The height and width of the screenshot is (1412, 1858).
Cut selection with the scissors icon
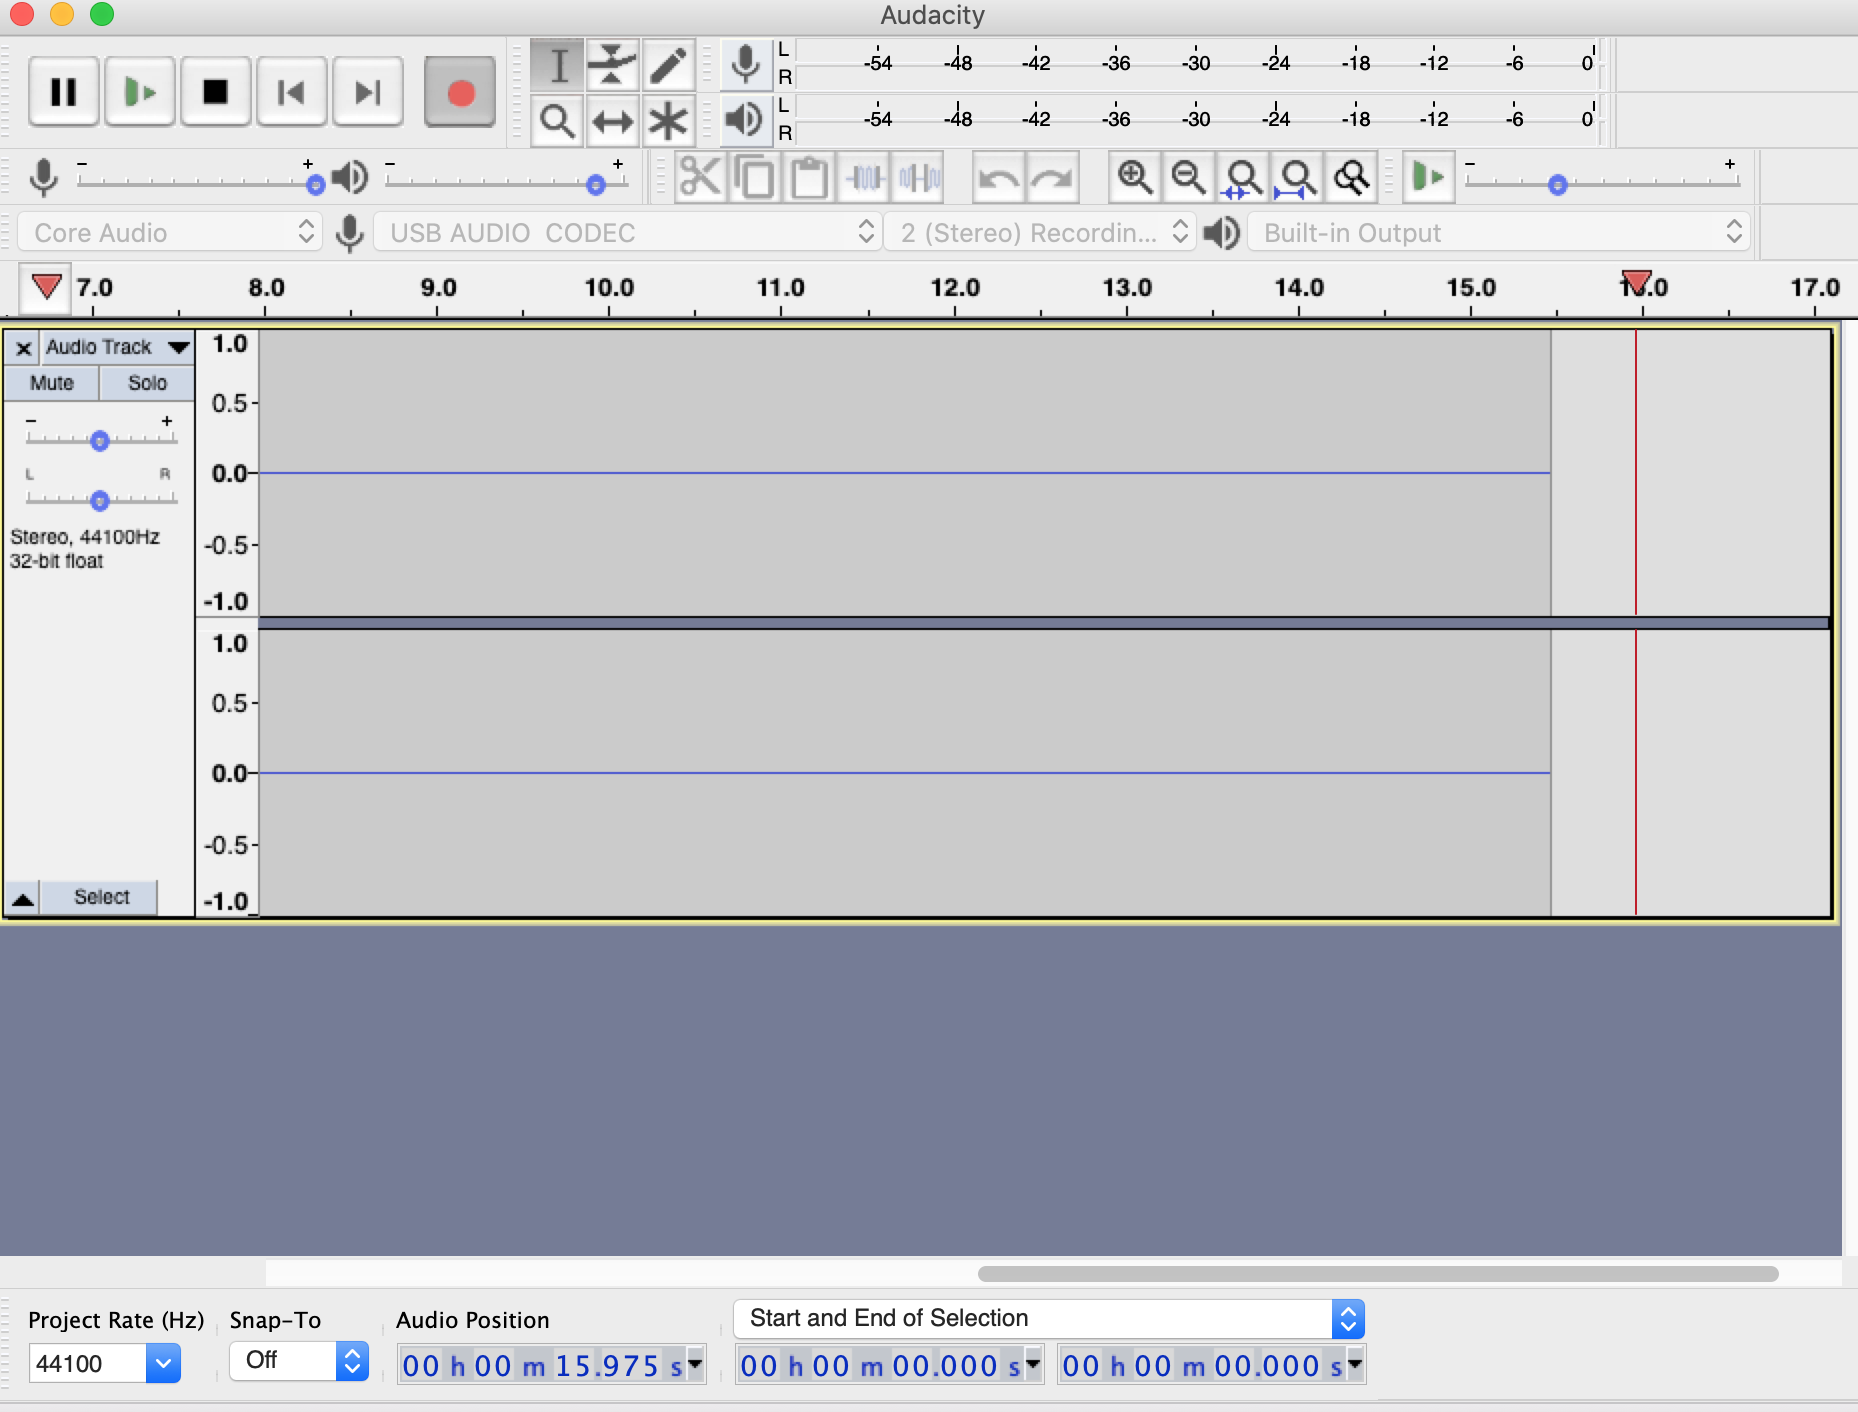(x=700, y=178)
